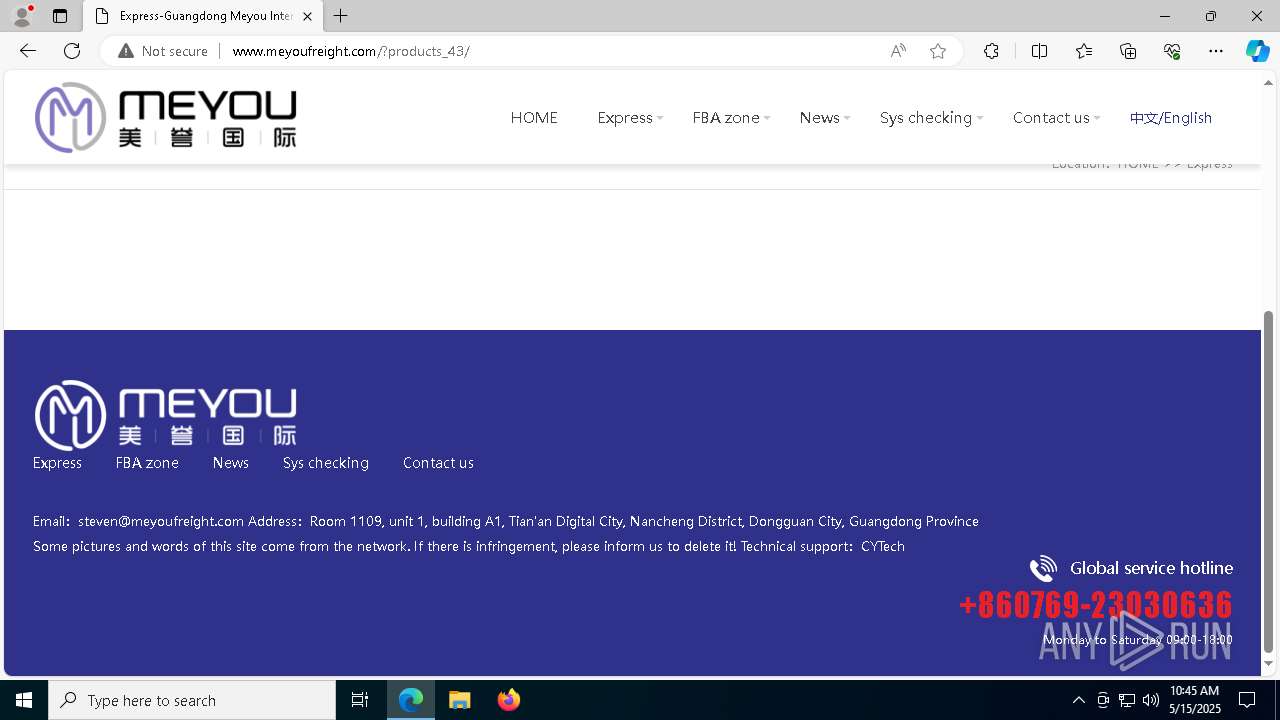This screenshot has height=720, width=1280.
Task: Open the Extensions puzzle icon
Action: pyautogui.click(x=991, y=51)
